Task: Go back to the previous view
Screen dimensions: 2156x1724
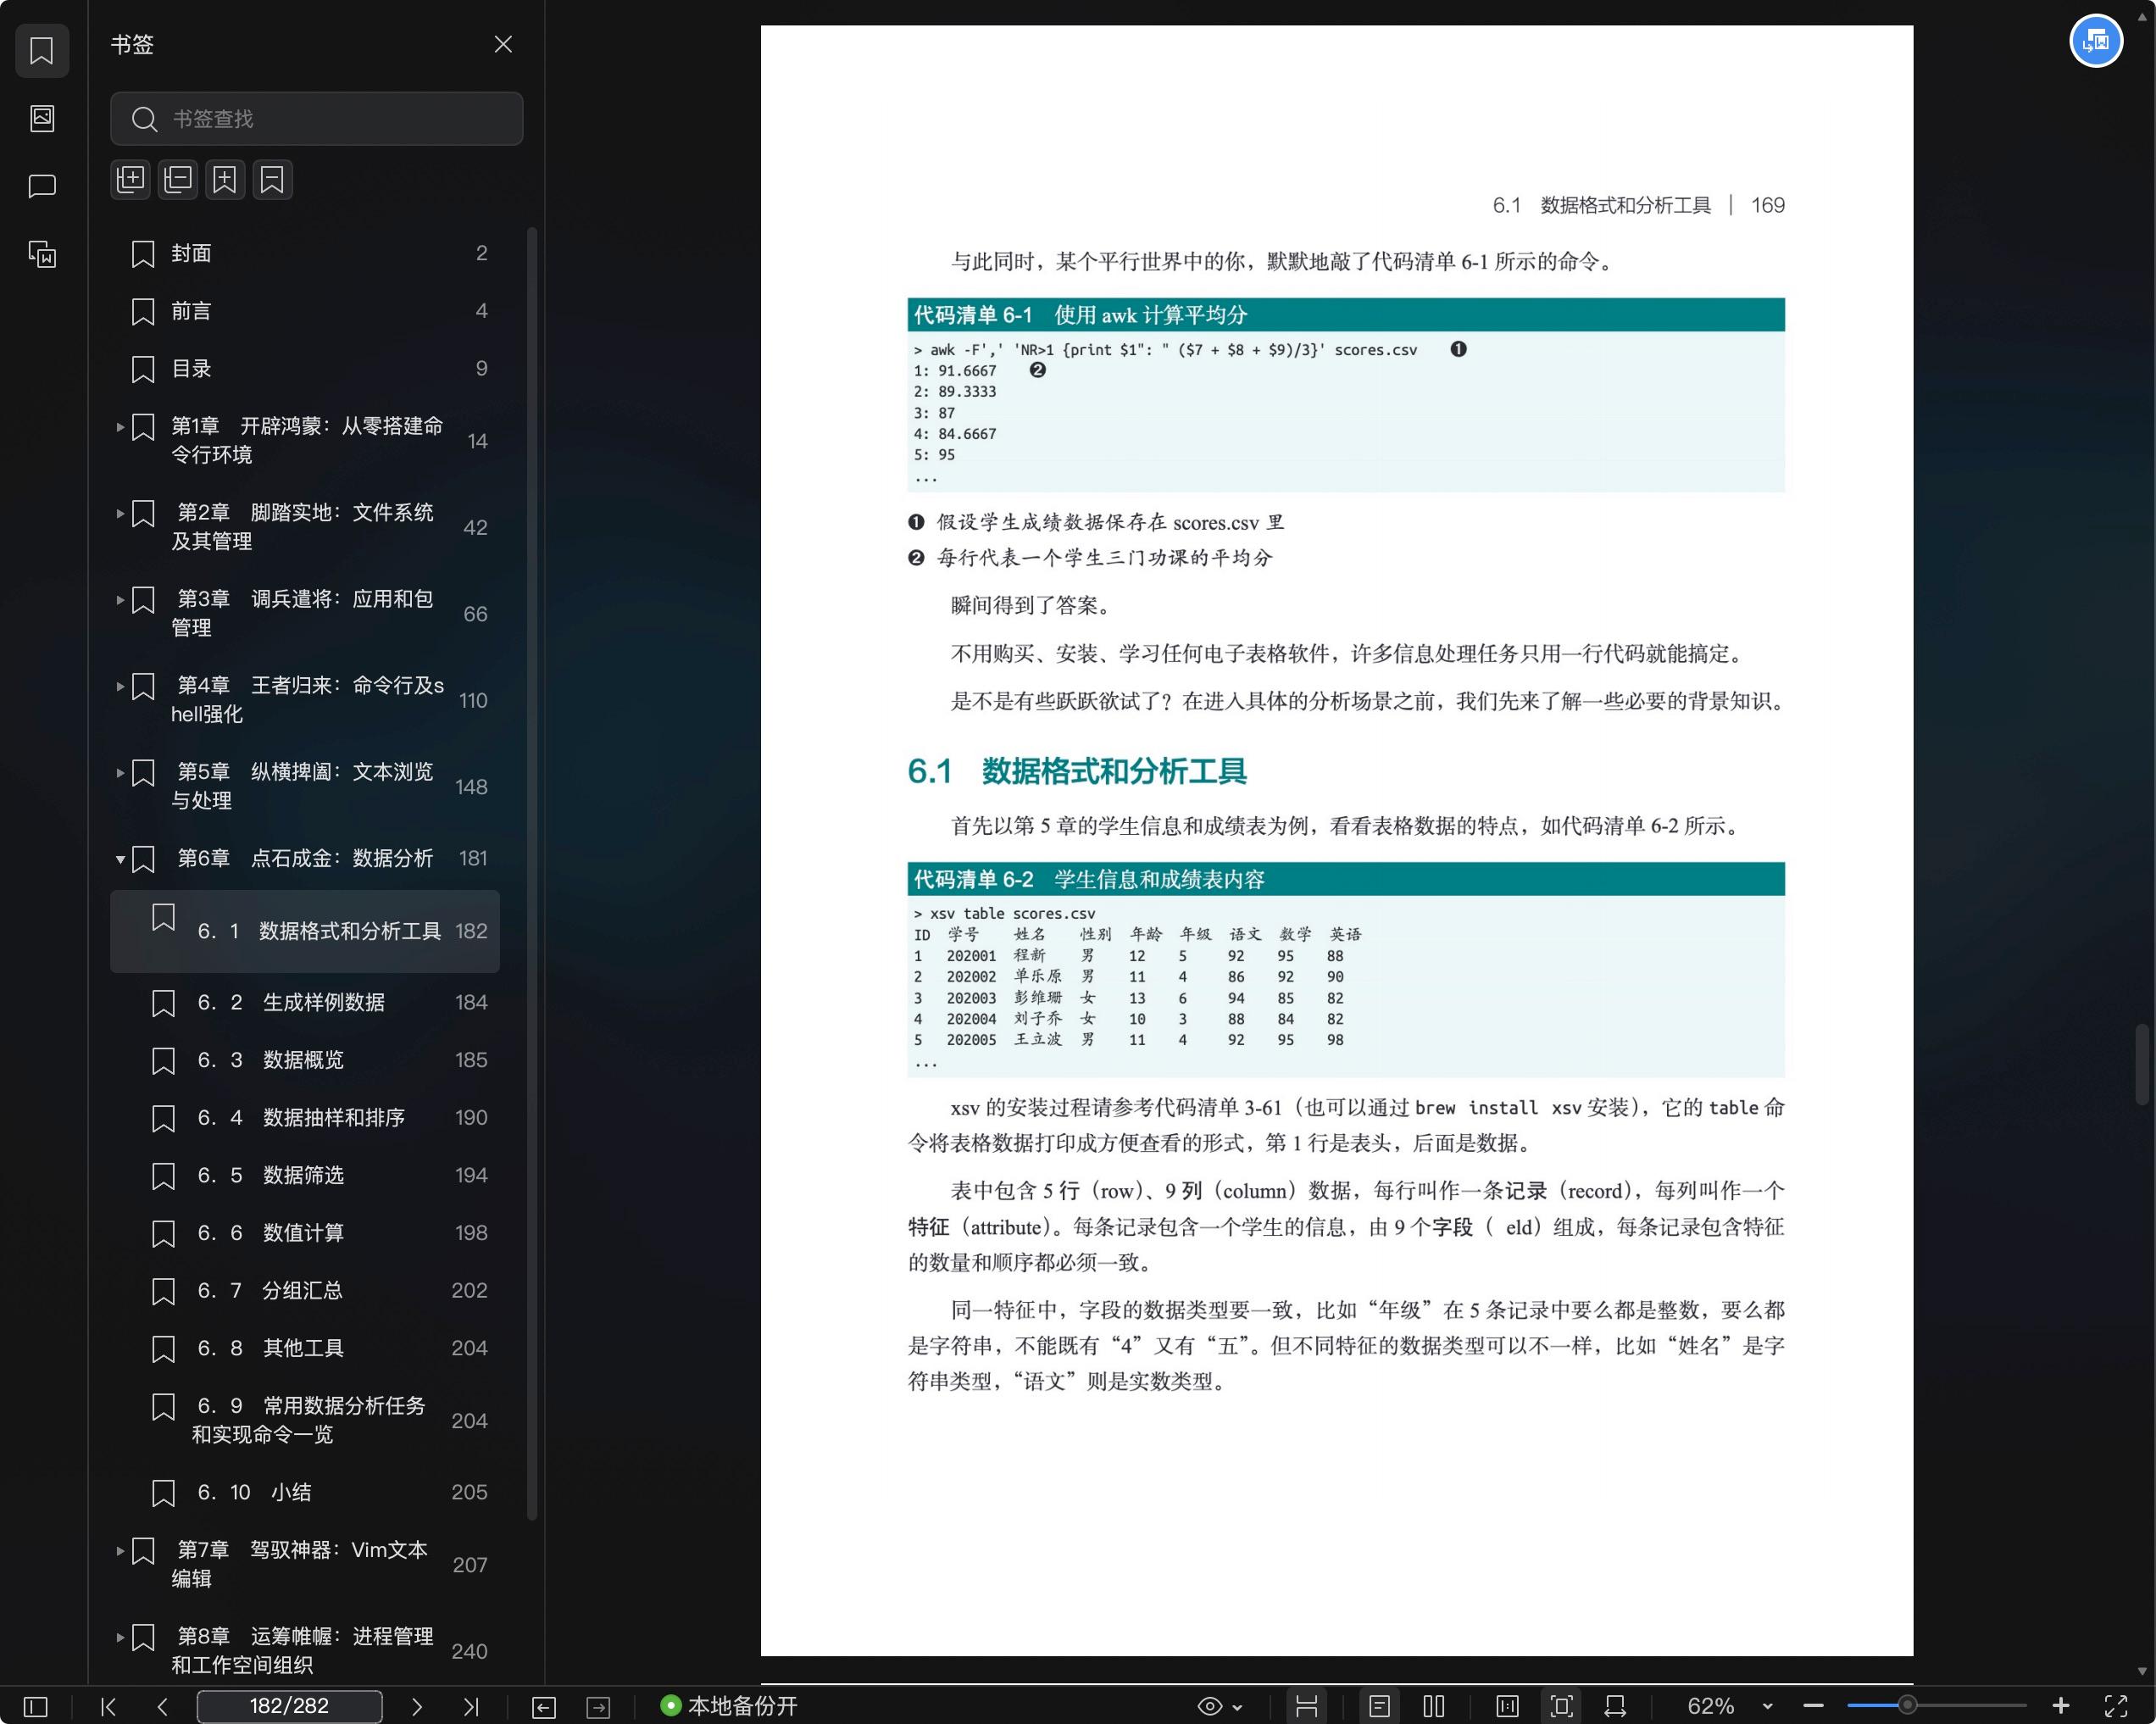Action: pyautogui.click(x=544, y=1707)
